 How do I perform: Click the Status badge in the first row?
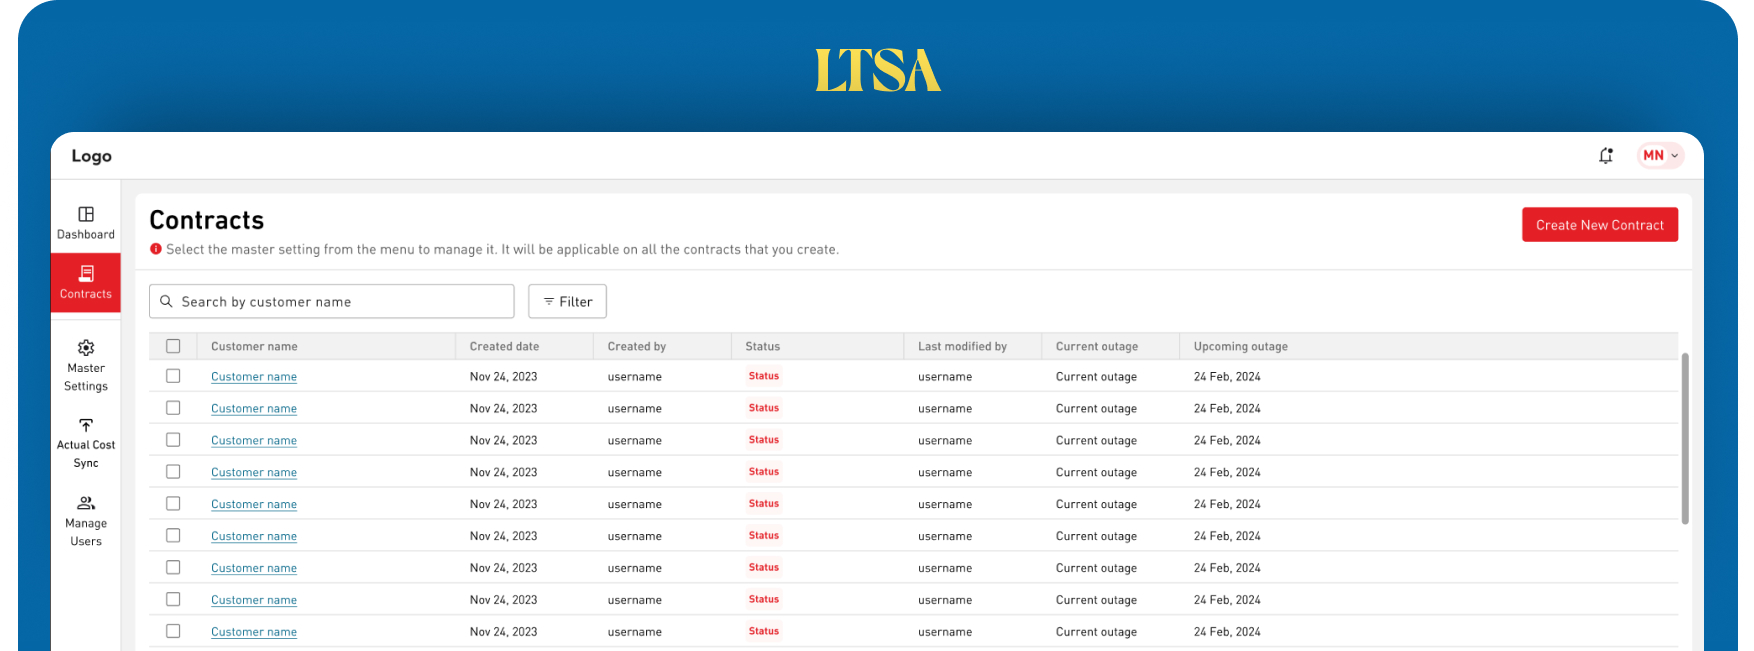point(764,376)
